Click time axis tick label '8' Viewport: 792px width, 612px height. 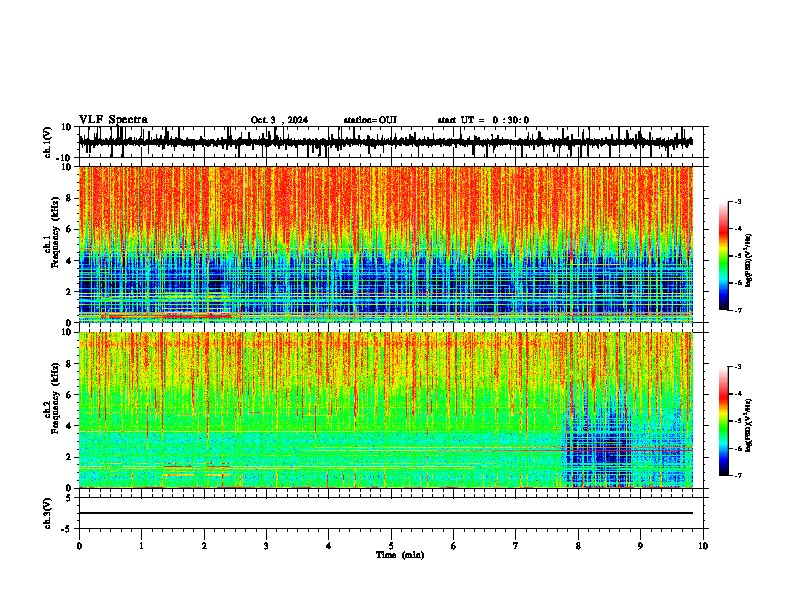[x=578, y=546]
